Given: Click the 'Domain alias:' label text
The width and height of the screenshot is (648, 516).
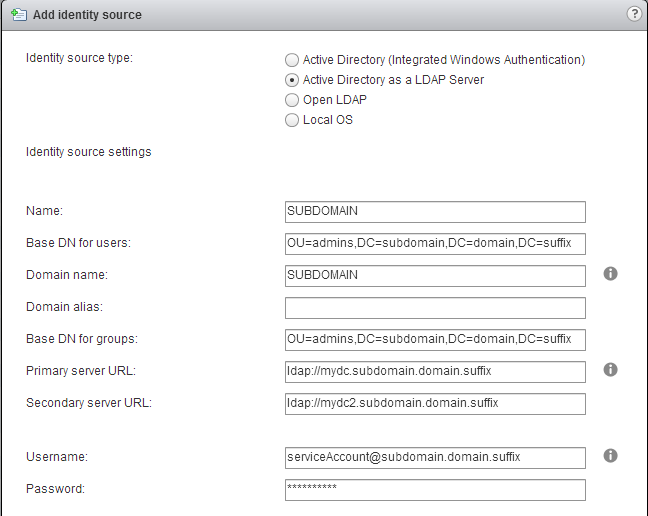Looking at the screenshot, I should coord(64,307).
